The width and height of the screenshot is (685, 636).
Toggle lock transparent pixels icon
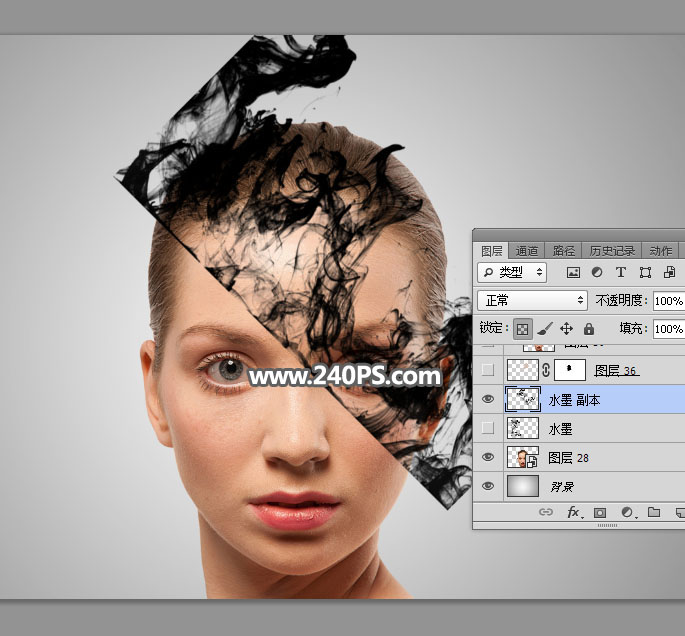[522, 329]
